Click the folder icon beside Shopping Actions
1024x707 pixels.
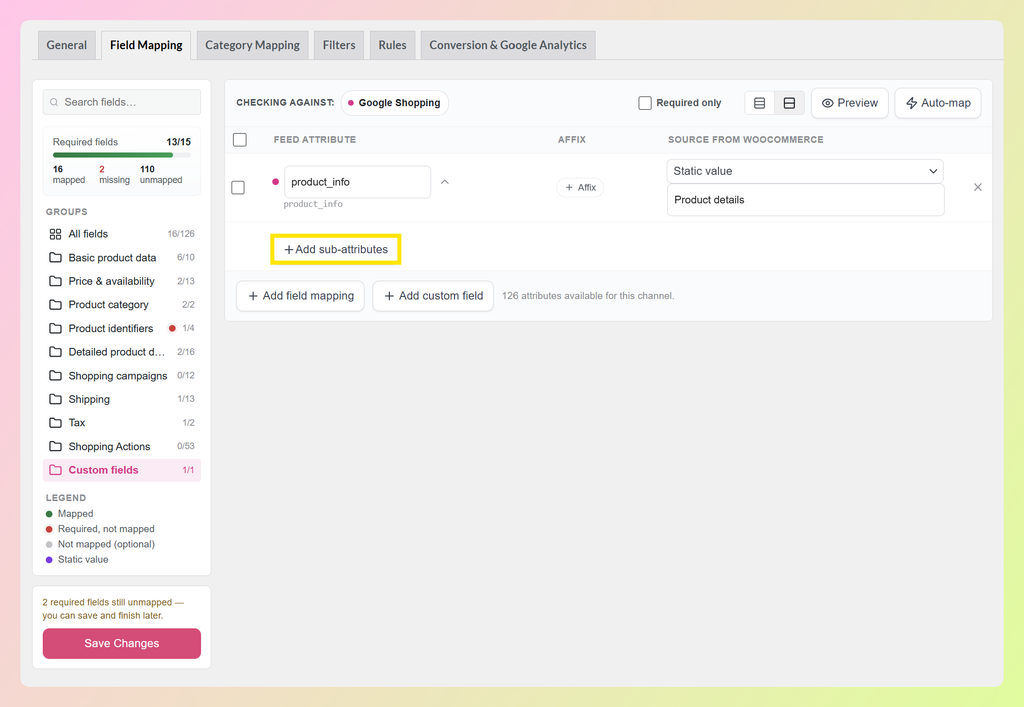pos(56,446)
